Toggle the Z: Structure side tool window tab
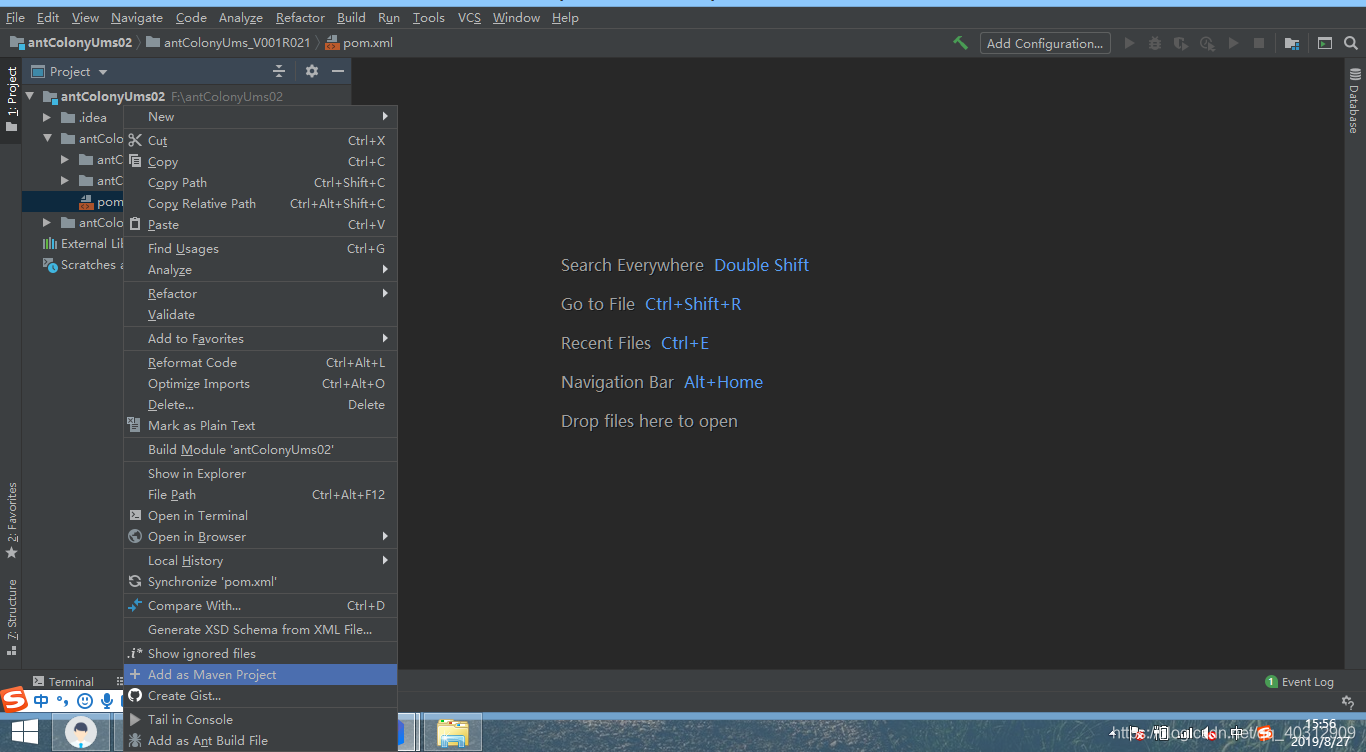 (x=11, y=617)
